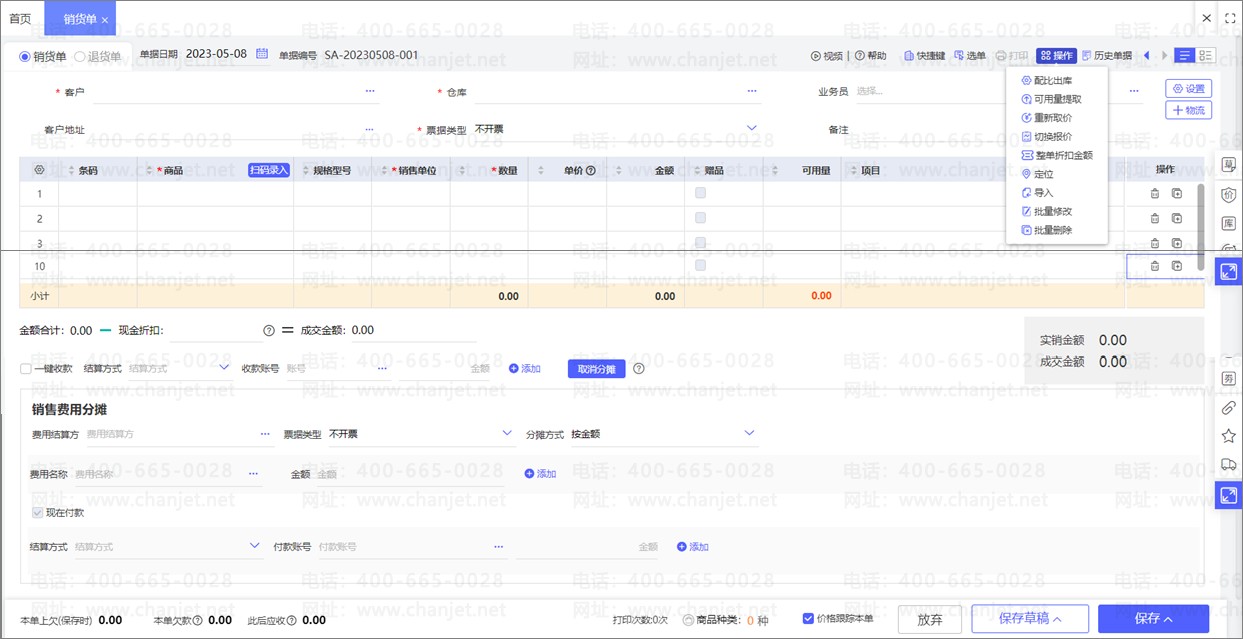Go to the previous document arrow
The width and height of the screenshot is (1243, 639).
[x=1146, y=56]
